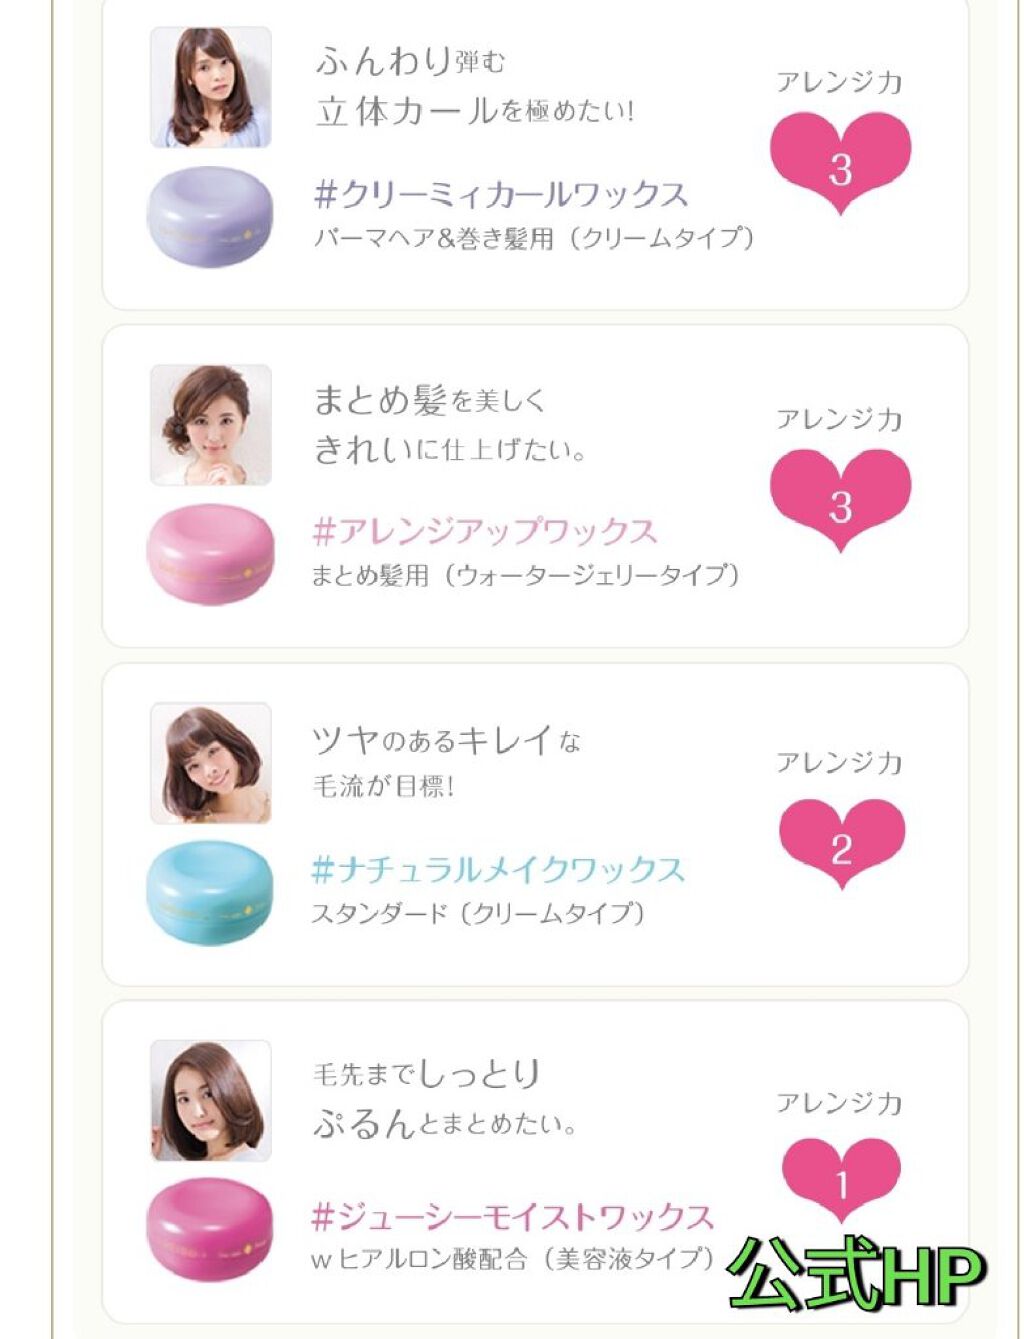Click the ツヤのあるキレイな毛流 headline
The width and height of the screenshot is (1024, 1339).
pos(446,762)
